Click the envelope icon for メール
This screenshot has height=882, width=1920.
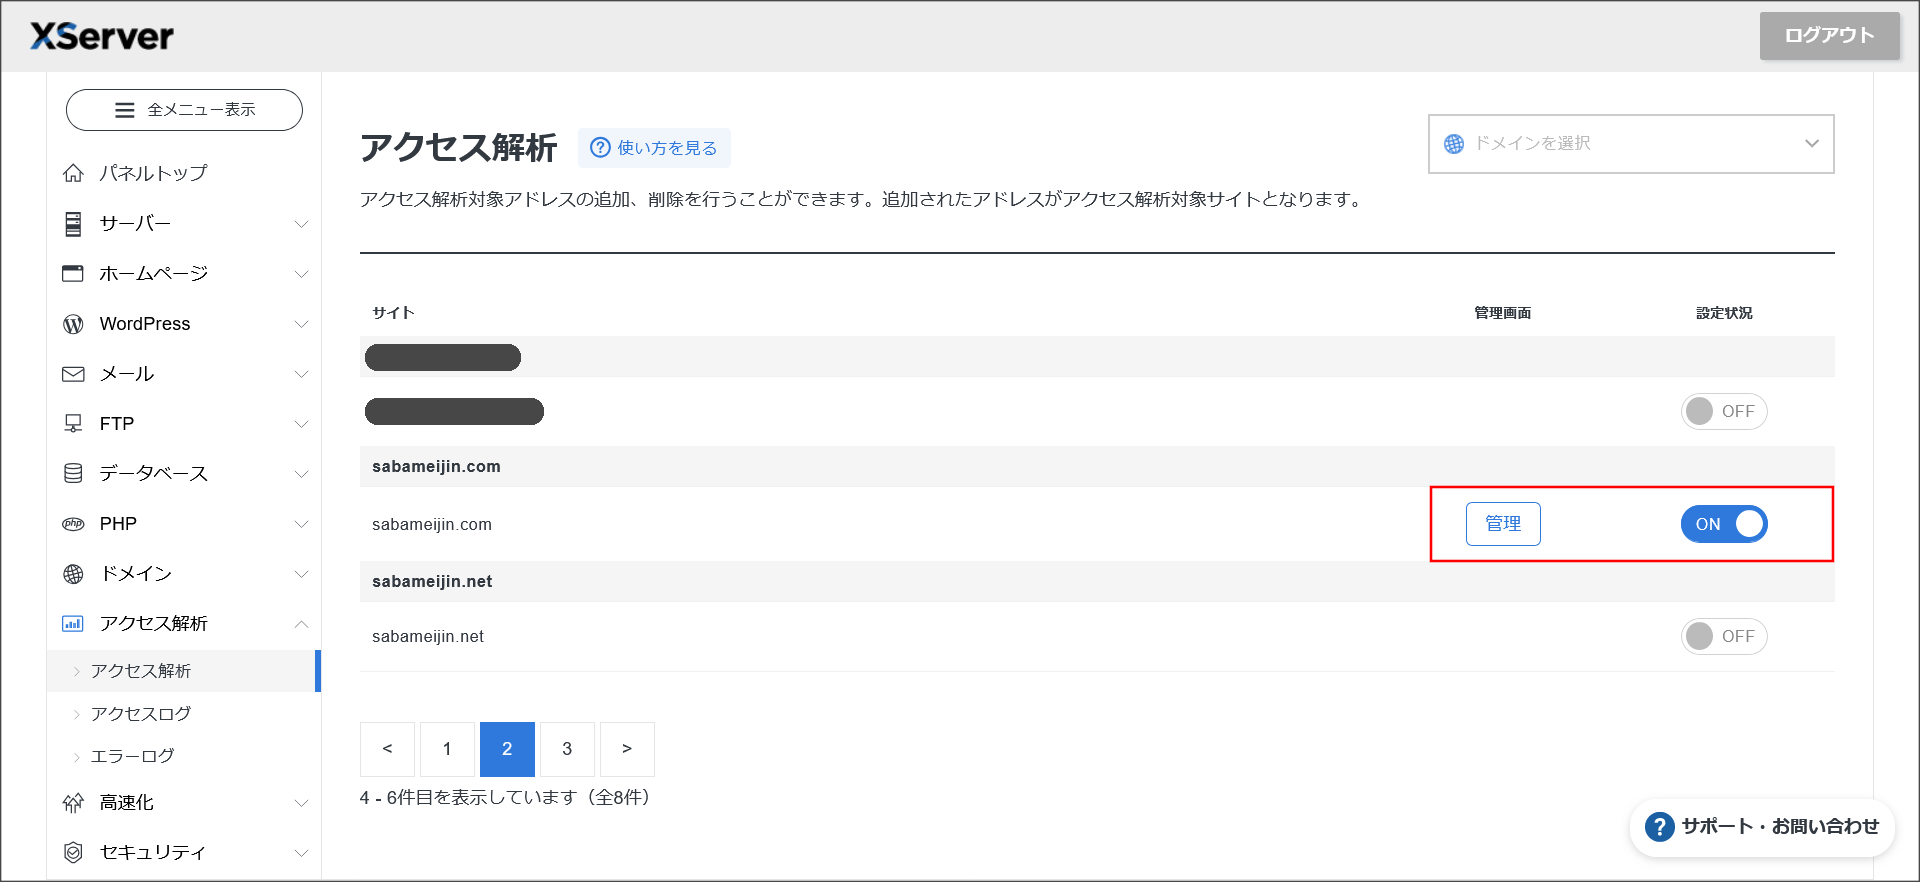point(73,374)
